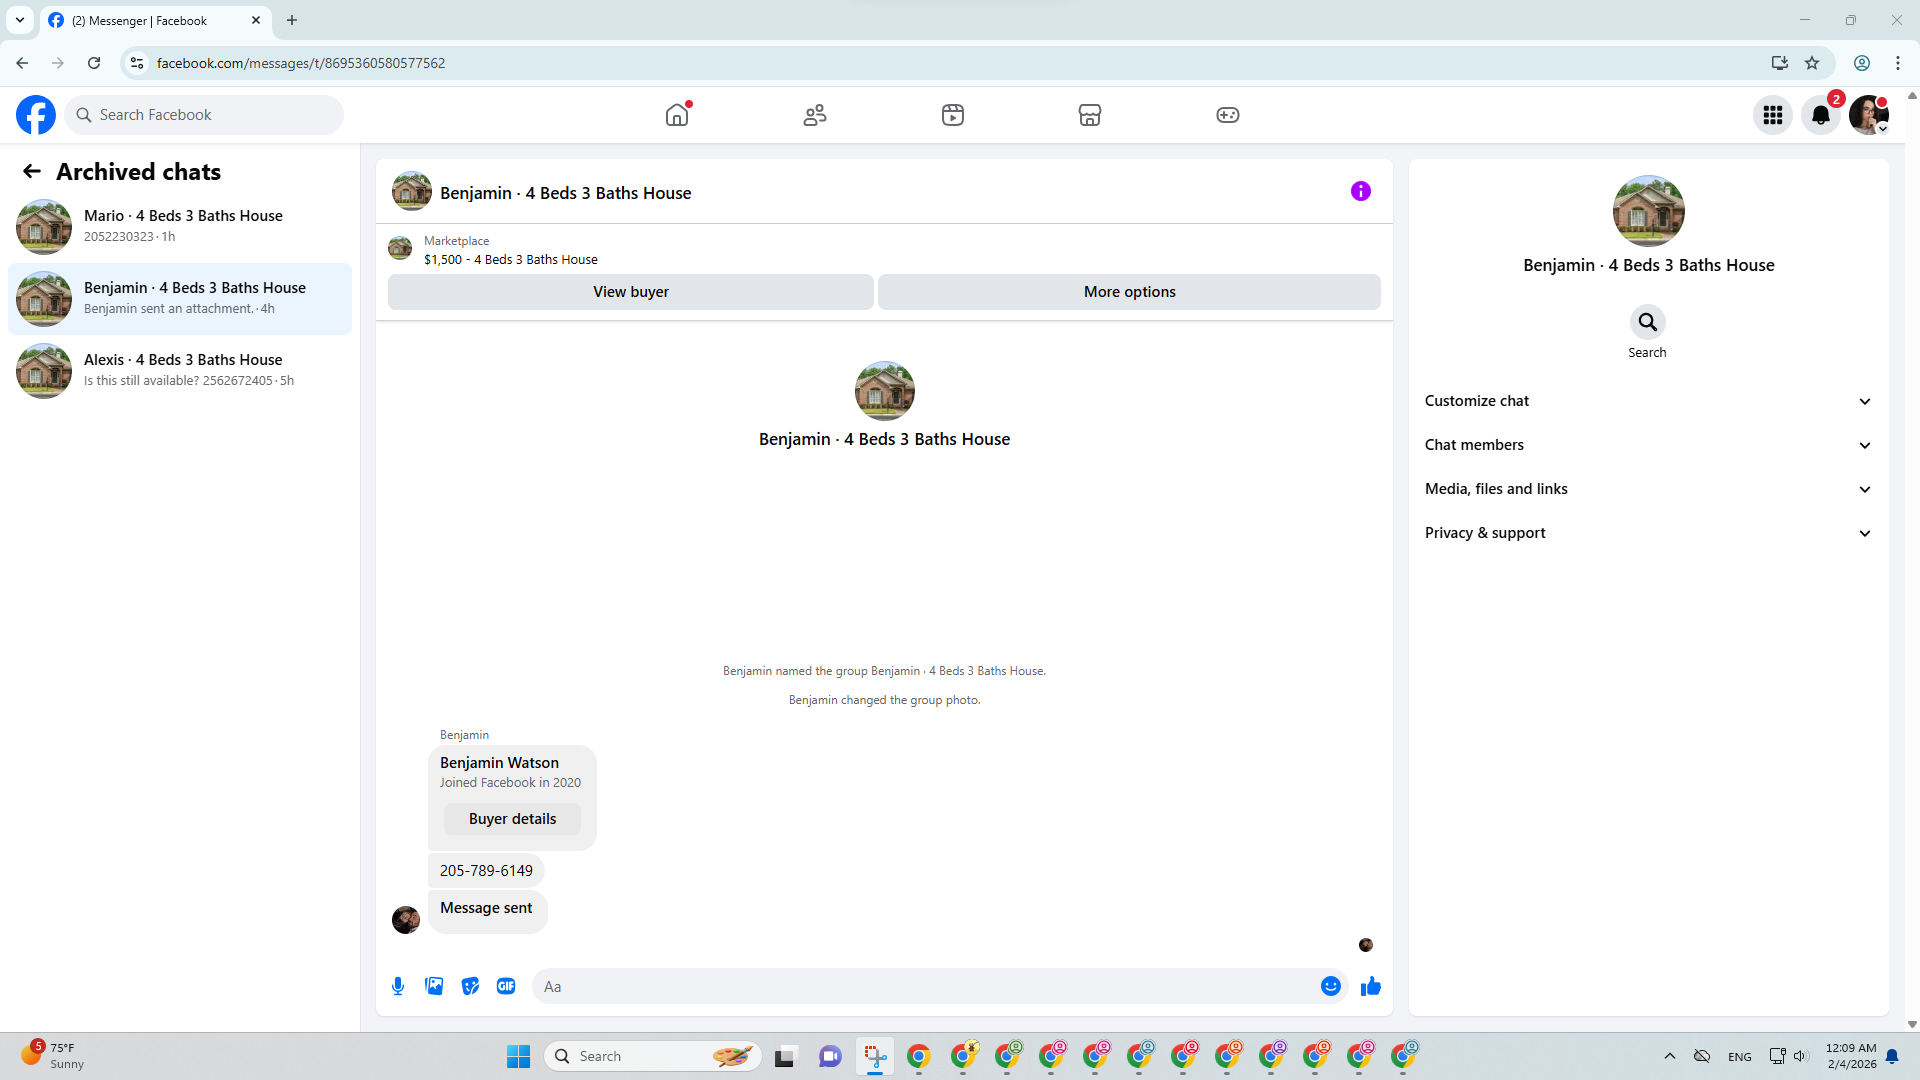Image resolution: width=1920 pixels, height=1080 pixels.
Task: Search in conversation using the magnifier icon
Action: click(x=1647, y=322)
